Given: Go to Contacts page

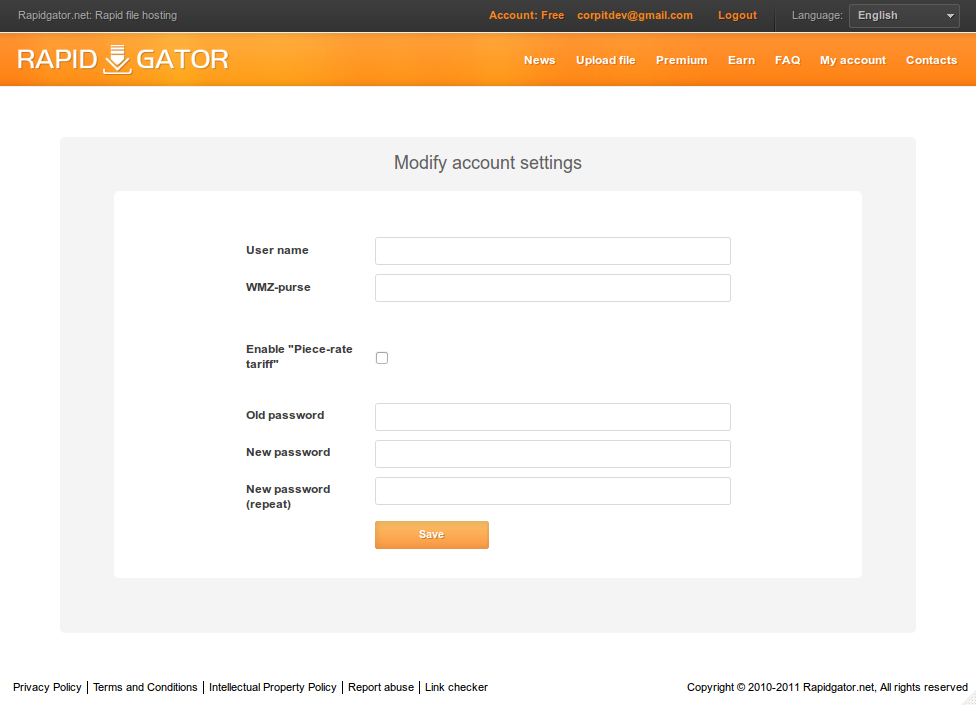Looking at the screenshot, I should (x=931, y=60).
